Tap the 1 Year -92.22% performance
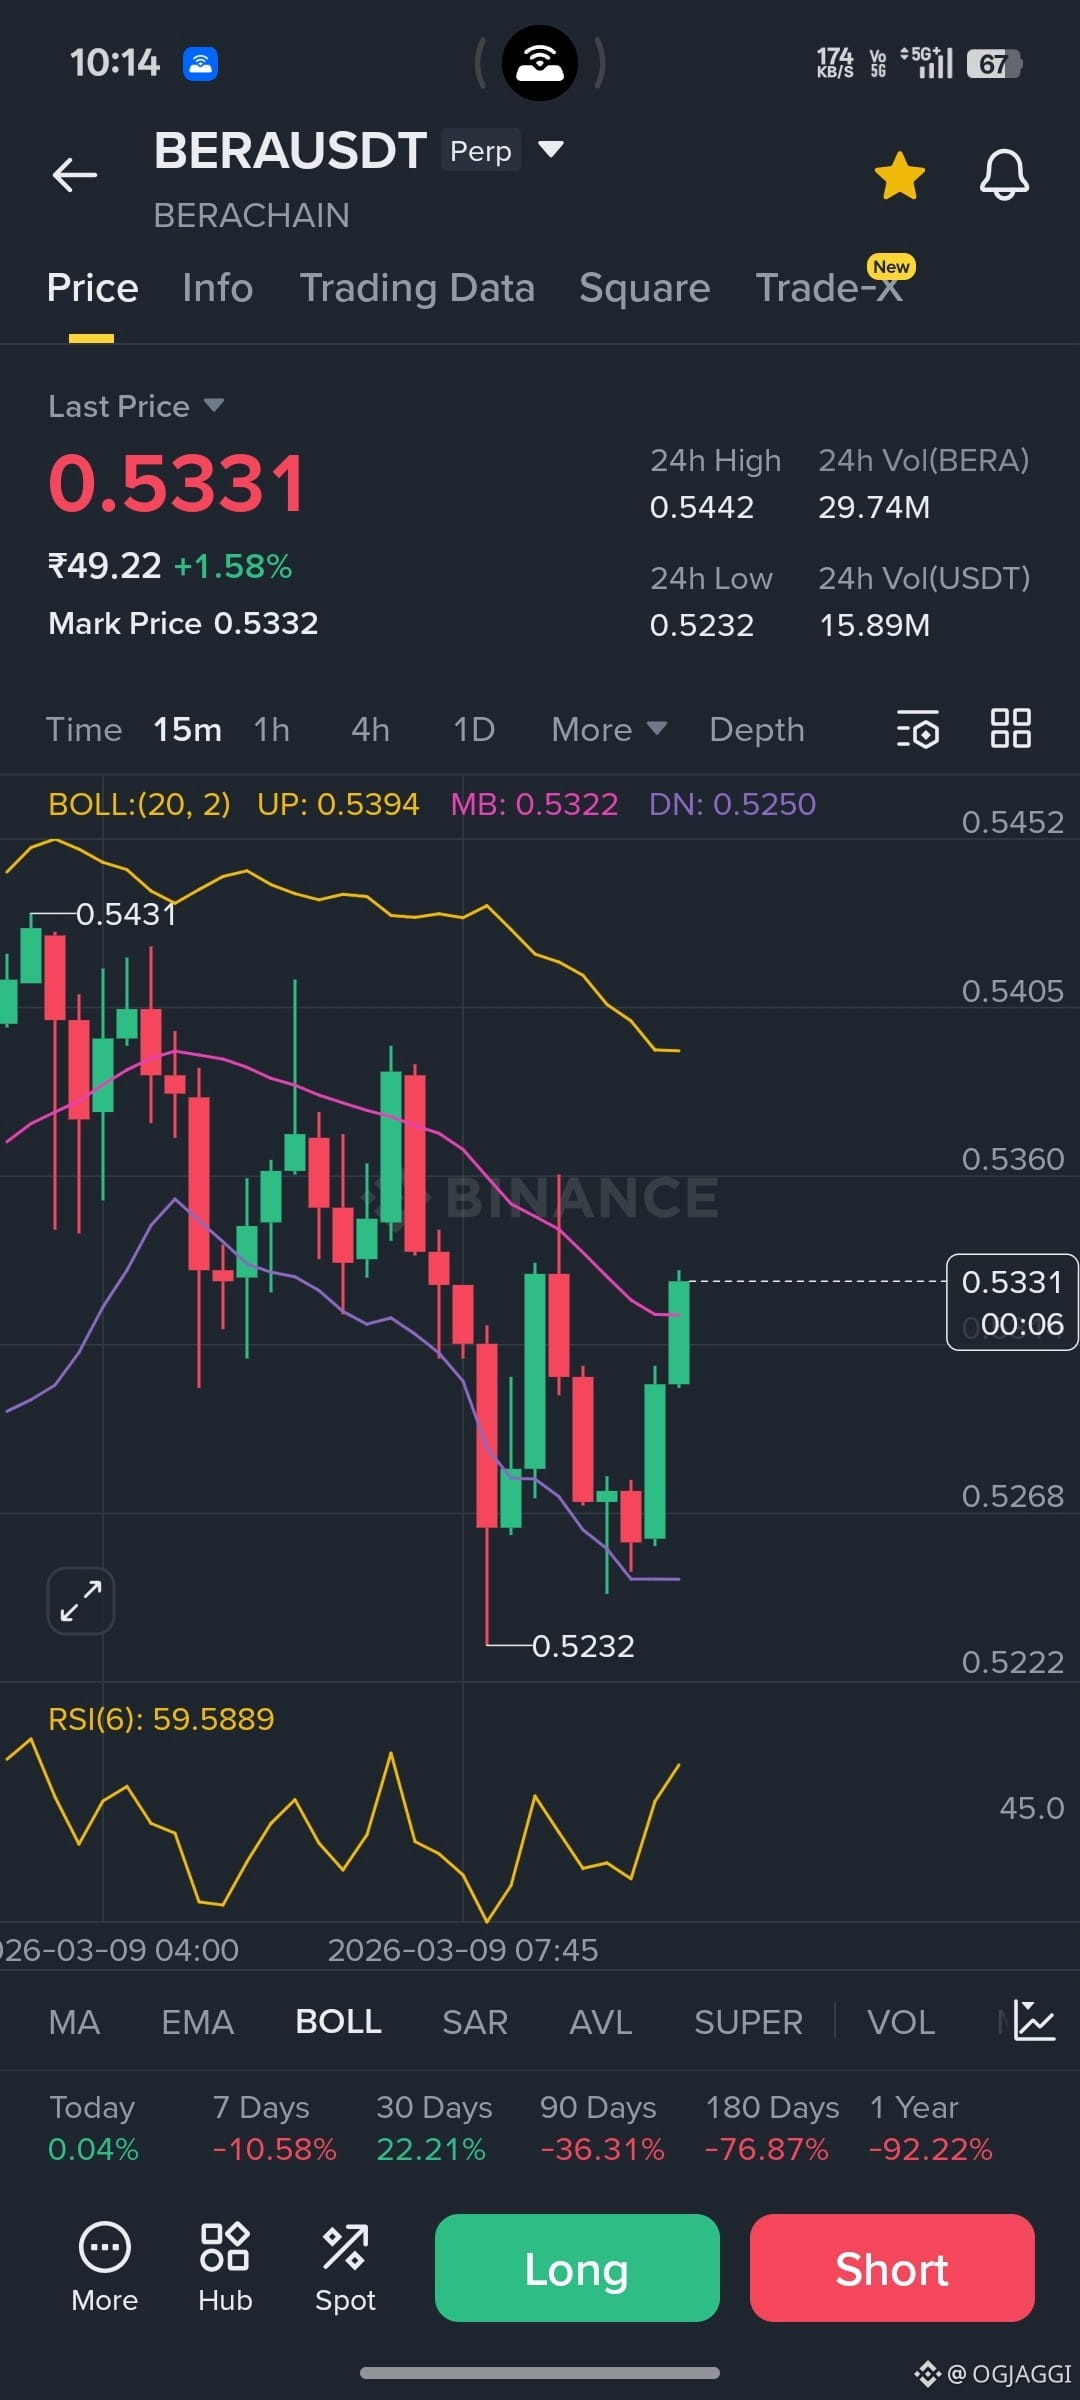Viewport: 1080px width, 2400px height. (x=931, y=2128)
